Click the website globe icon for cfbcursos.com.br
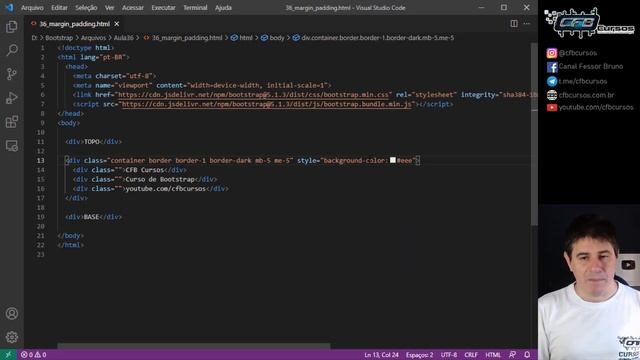 [x=552, y=95]
